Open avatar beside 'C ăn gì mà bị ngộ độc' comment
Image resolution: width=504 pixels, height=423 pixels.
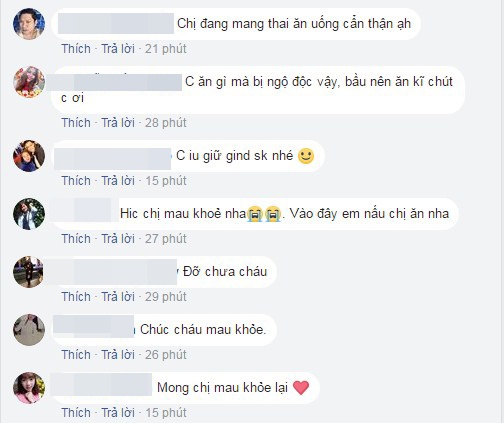tap(29, 82)
